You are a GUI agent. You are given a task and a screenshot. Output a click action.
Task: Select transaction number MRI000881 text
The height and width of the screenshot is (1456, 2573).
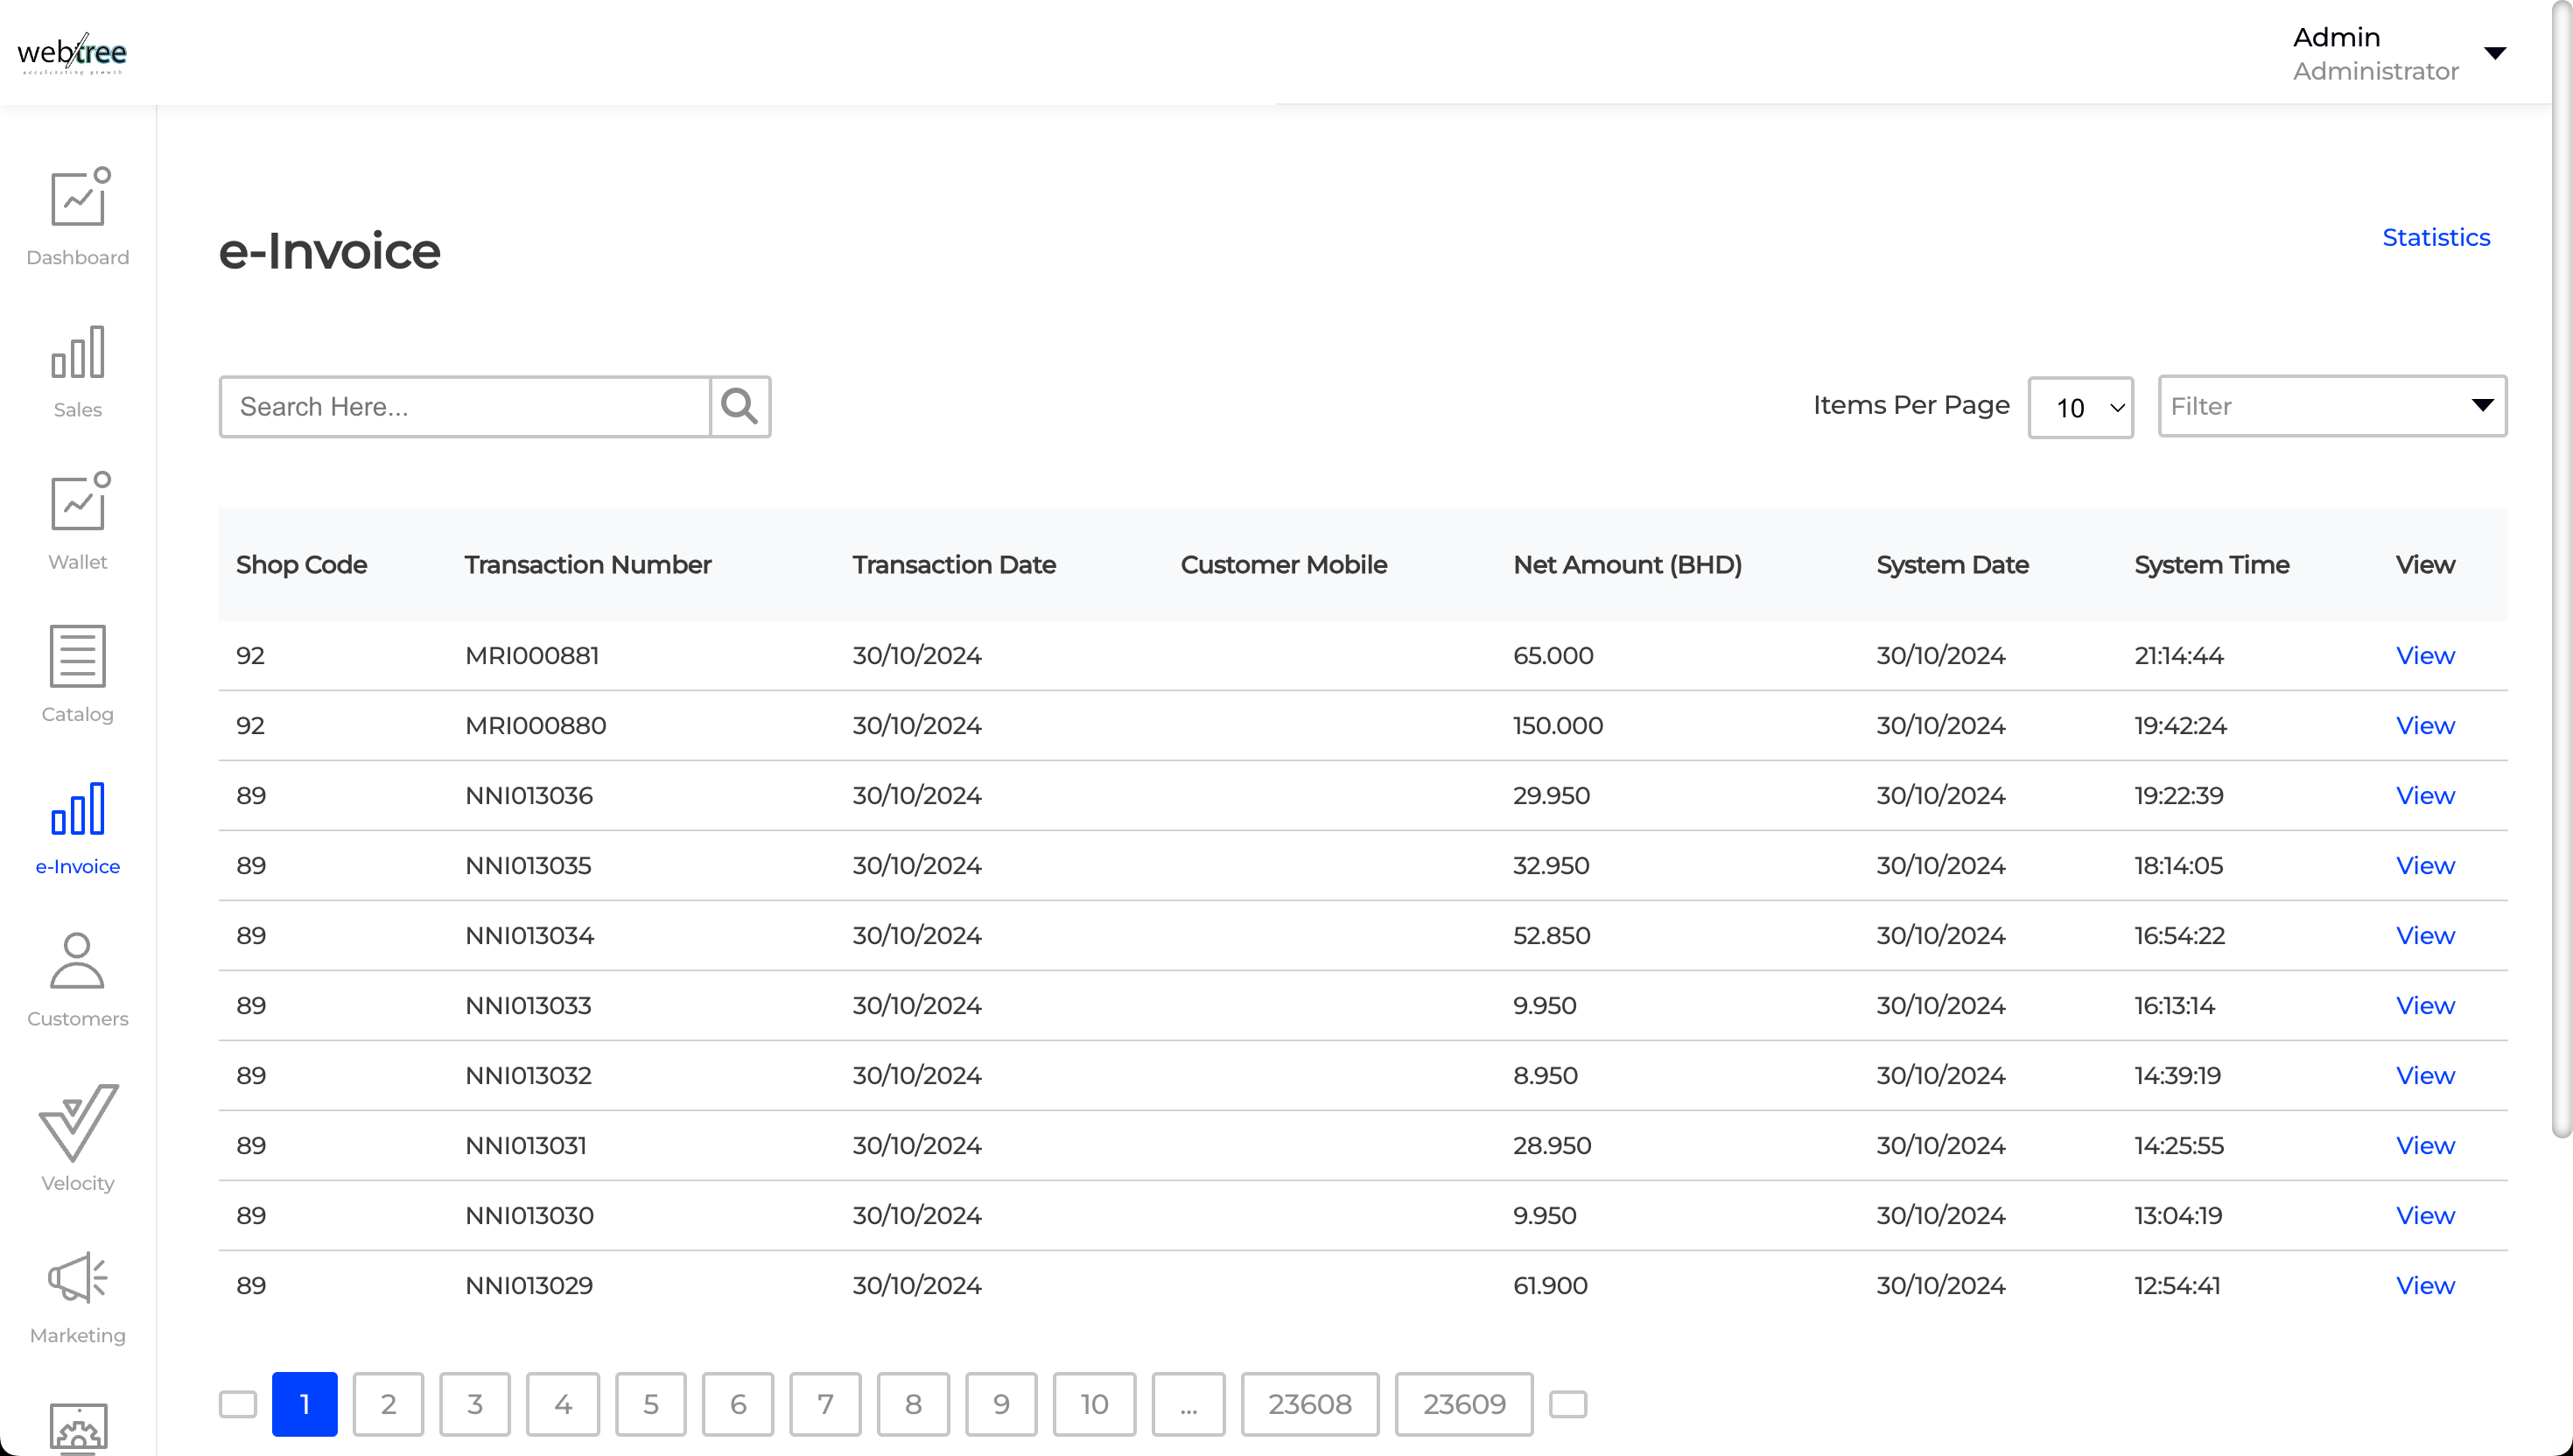click(x=532, y=656)
